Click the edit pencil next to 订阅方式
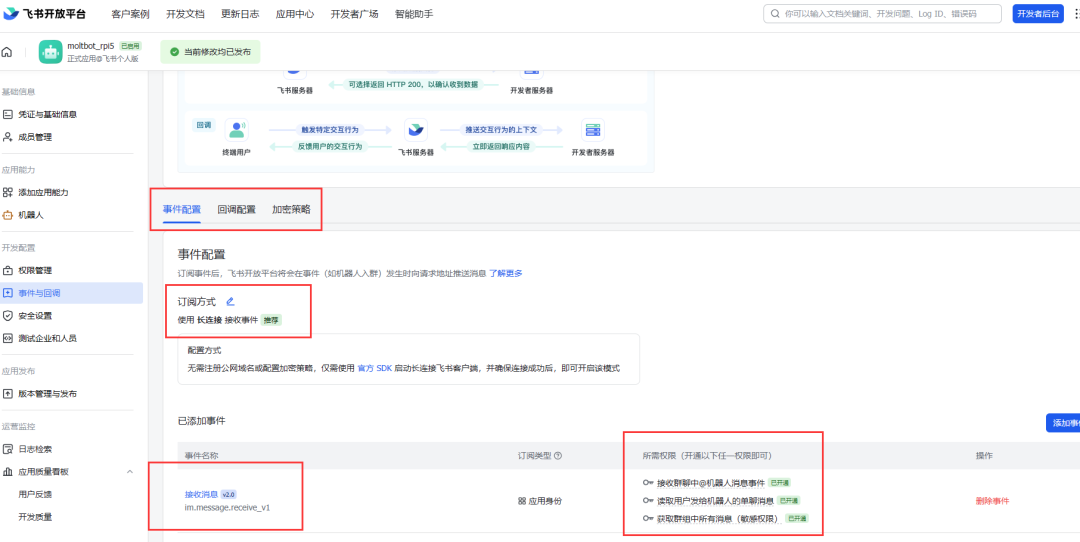 click(x=230, y=301)
